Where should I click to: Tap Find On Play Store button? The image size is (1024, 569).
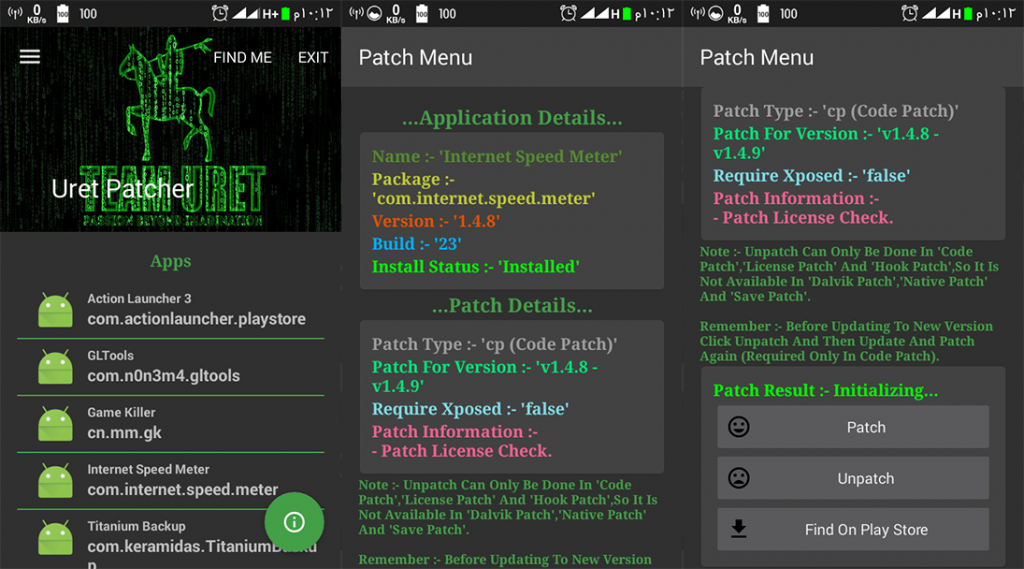[x=853, y=529]
